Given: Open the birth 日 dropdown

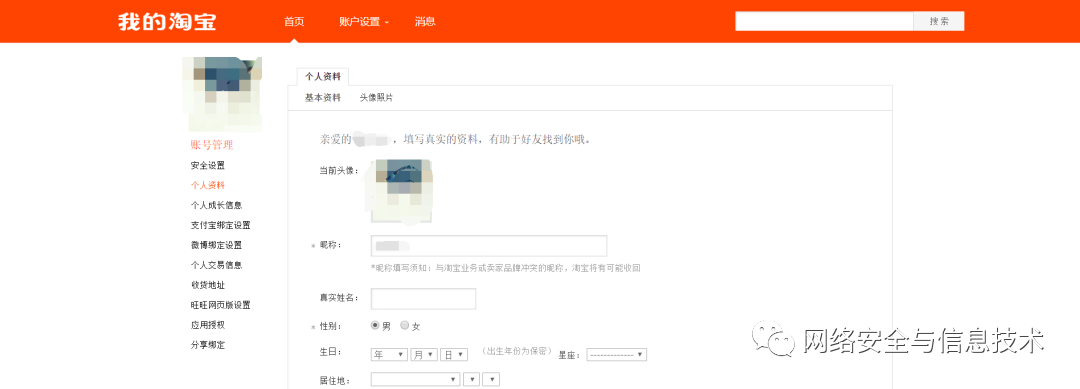Looking at the screenshot, I should coord(454,355).
